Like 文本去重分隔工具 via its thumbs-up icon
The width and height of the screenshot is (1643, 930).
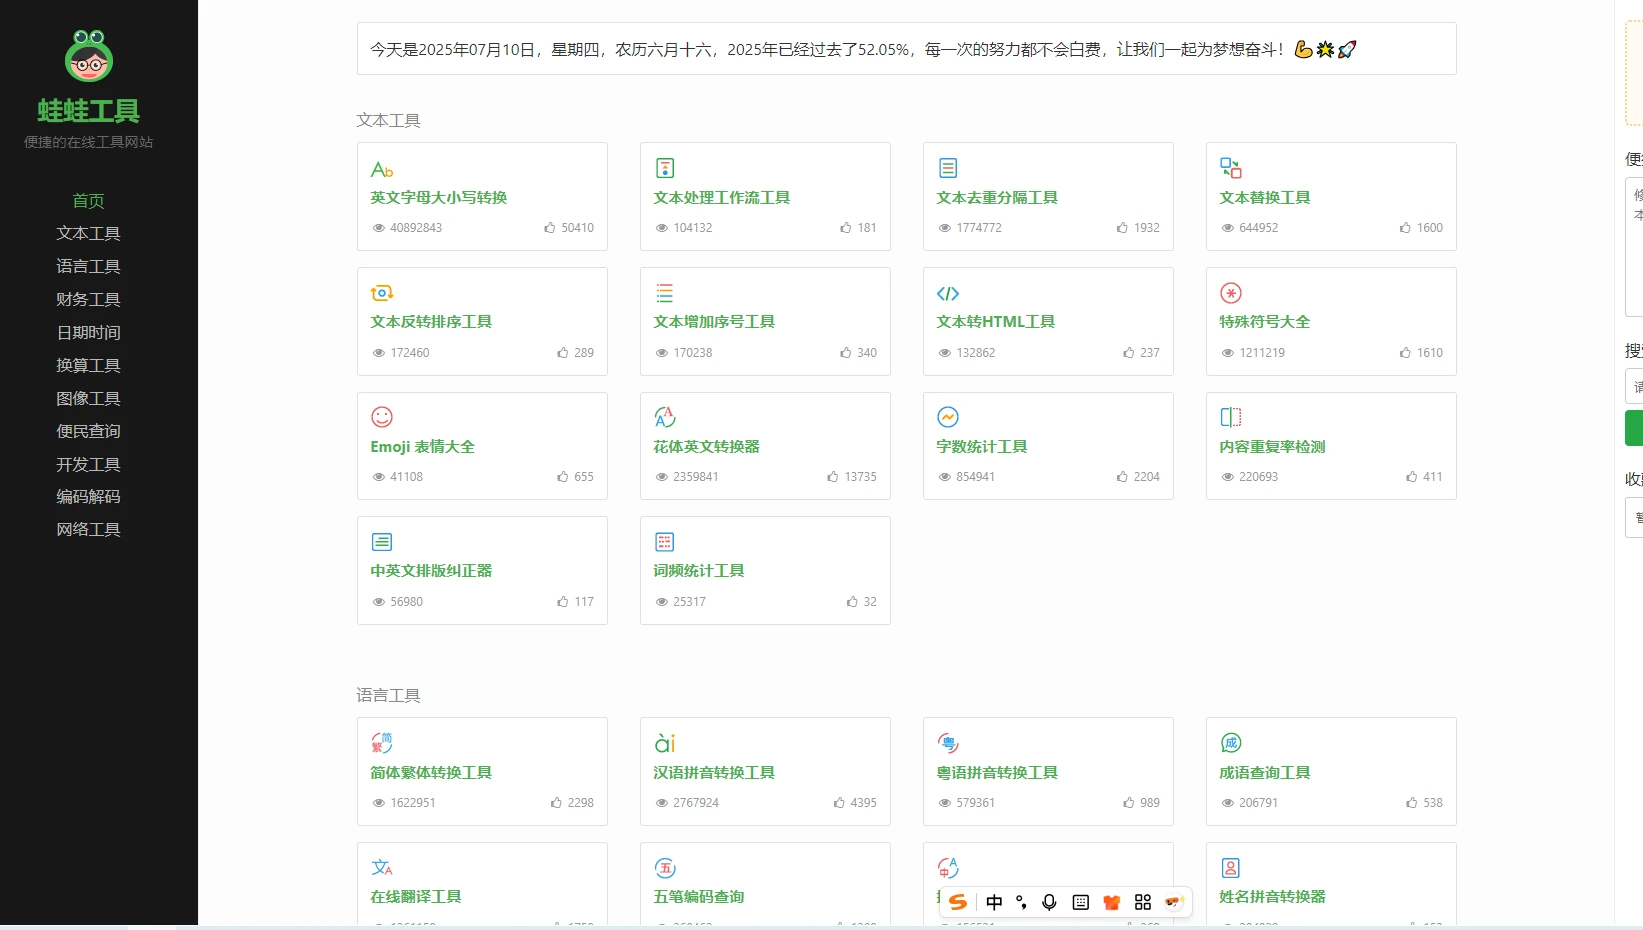[1122, 228]
